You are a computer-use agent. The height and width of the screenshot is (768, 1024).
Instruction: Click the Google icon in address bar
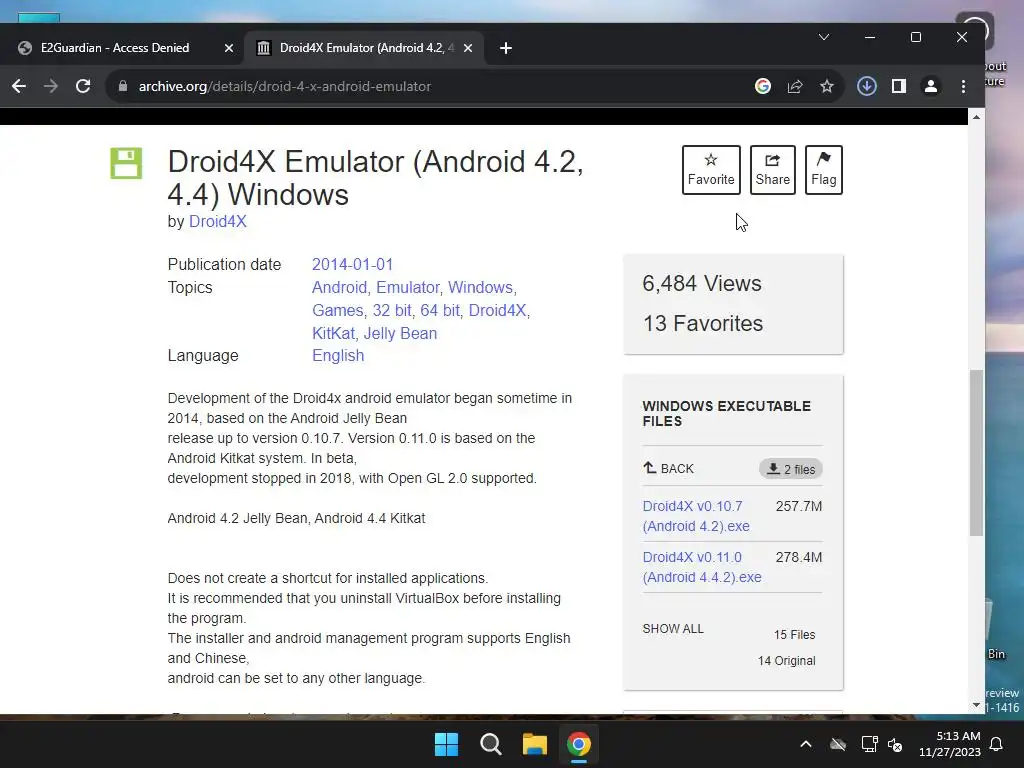point(763,86)
